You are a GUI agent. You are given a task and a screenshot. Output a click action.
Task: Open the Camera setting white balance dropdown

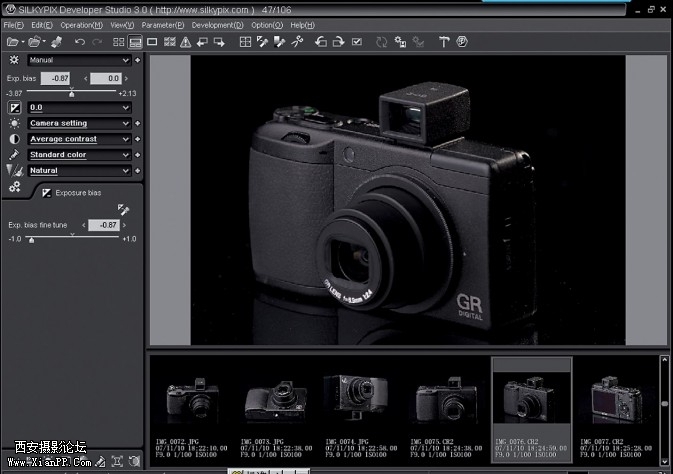[x=79, y=123]
